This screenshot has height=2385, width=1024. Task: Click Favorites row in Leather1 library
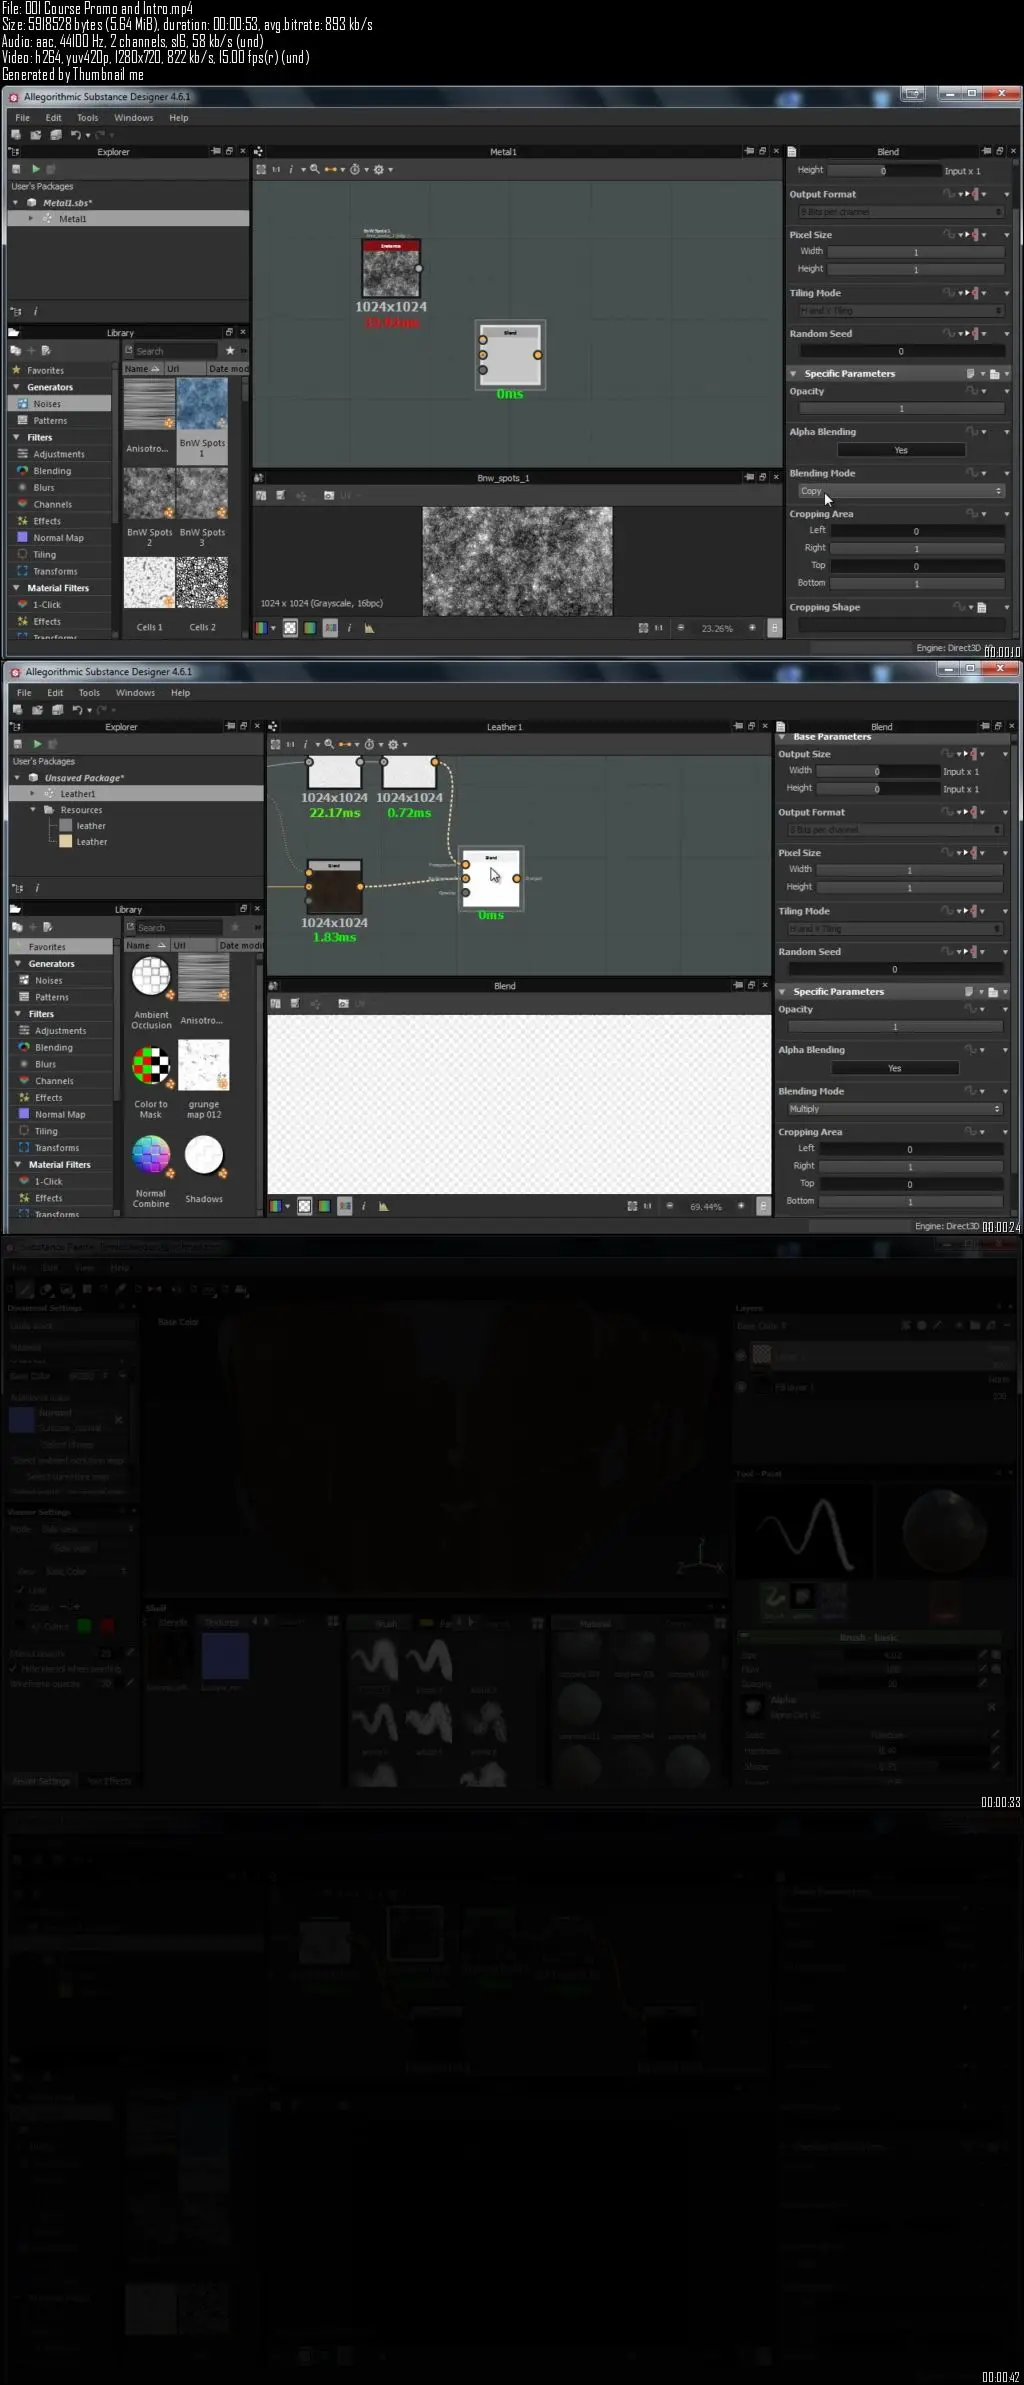[61, 947]
